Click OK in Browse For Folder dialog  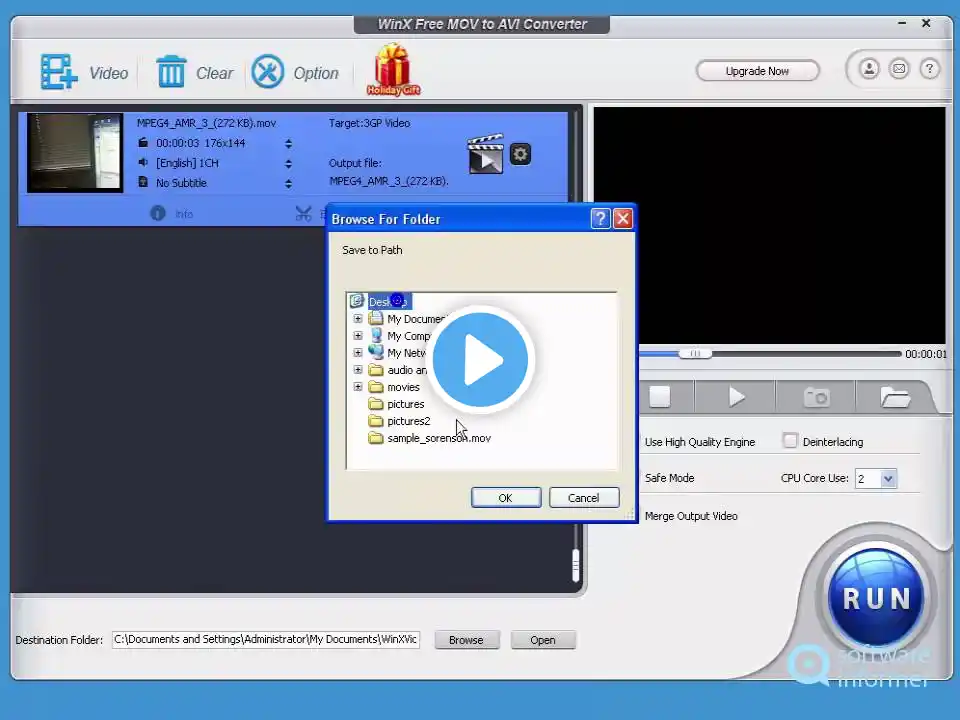click(x=505, y=498)
